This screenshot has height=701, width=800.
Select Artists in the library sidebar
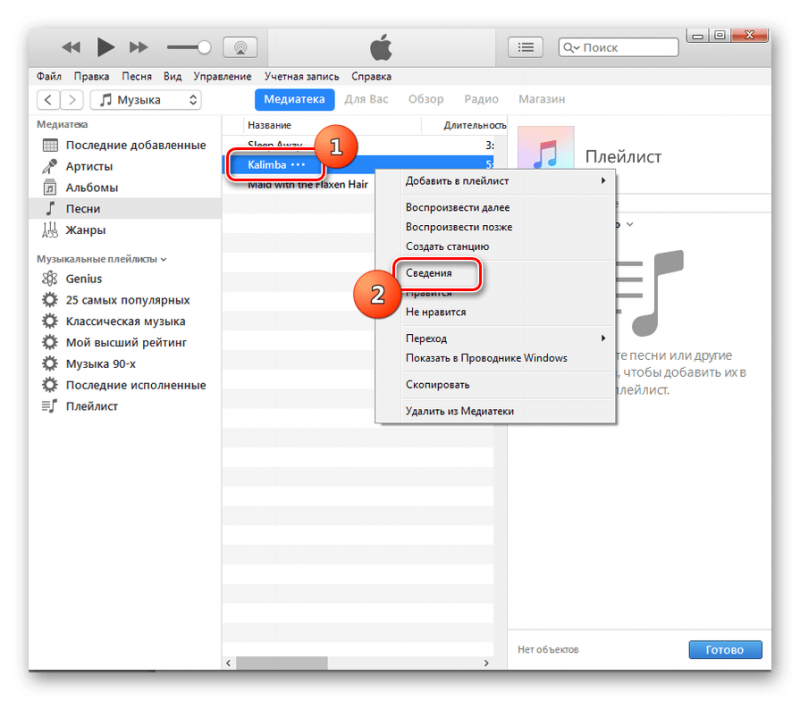click(89, 166)
